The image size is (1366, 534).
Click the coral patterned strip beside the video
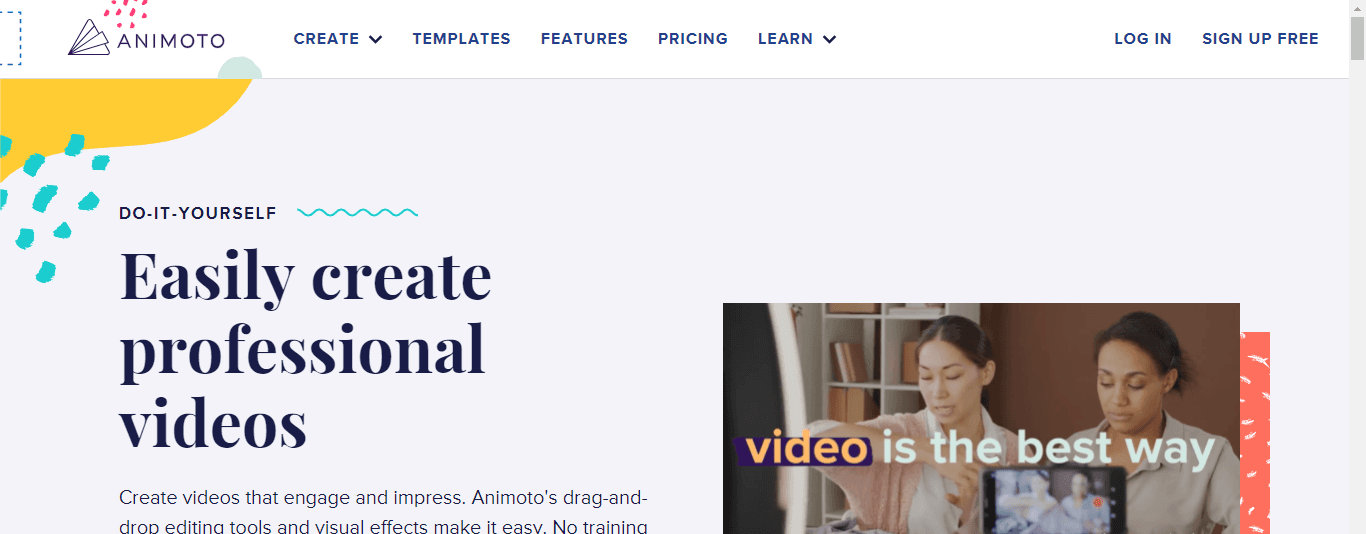pos(1255,432)
